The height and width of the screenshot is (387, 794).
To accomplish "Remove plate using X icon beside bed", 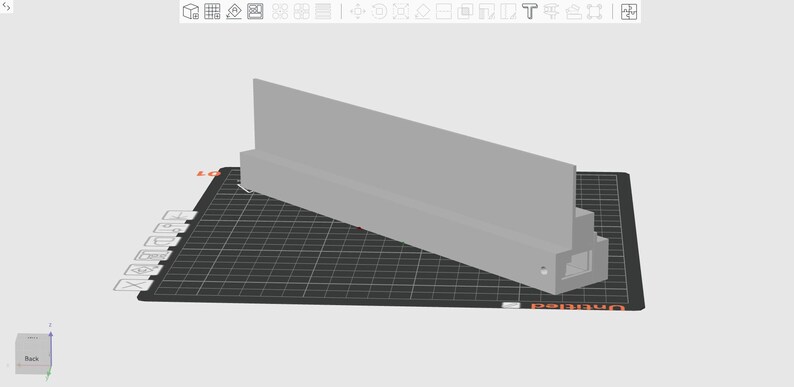I will 133,285.
